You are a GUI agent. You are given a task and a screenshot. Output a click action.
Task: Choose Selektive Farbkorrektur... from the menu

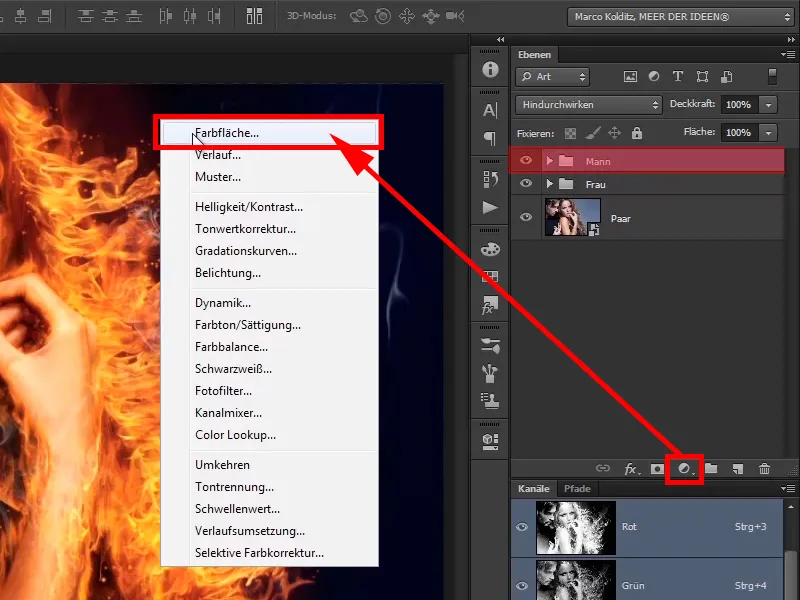point(269,553)
